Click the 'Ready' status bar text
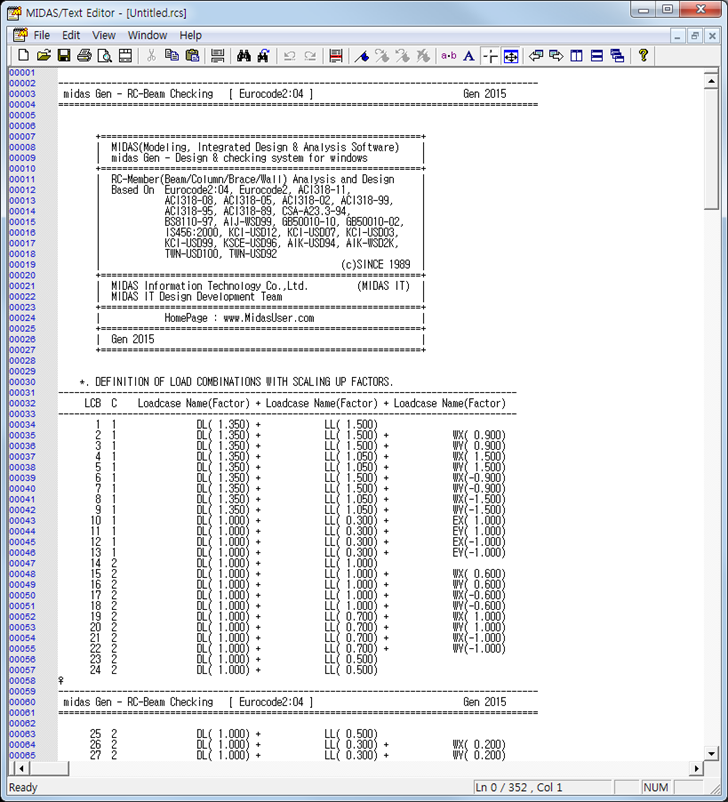Image resolution: width=728 pixels, height=802 pixels. (x=23, y=787)
